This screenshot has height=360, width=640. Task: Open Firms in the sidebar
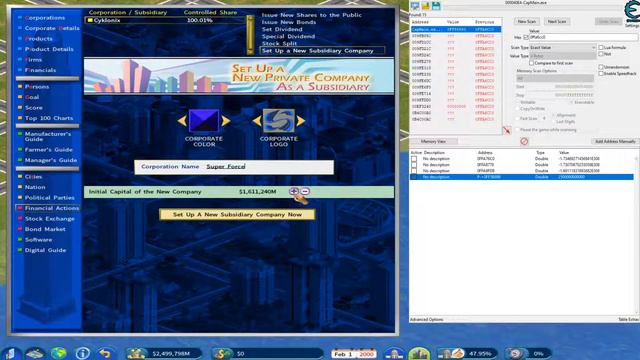33,59
